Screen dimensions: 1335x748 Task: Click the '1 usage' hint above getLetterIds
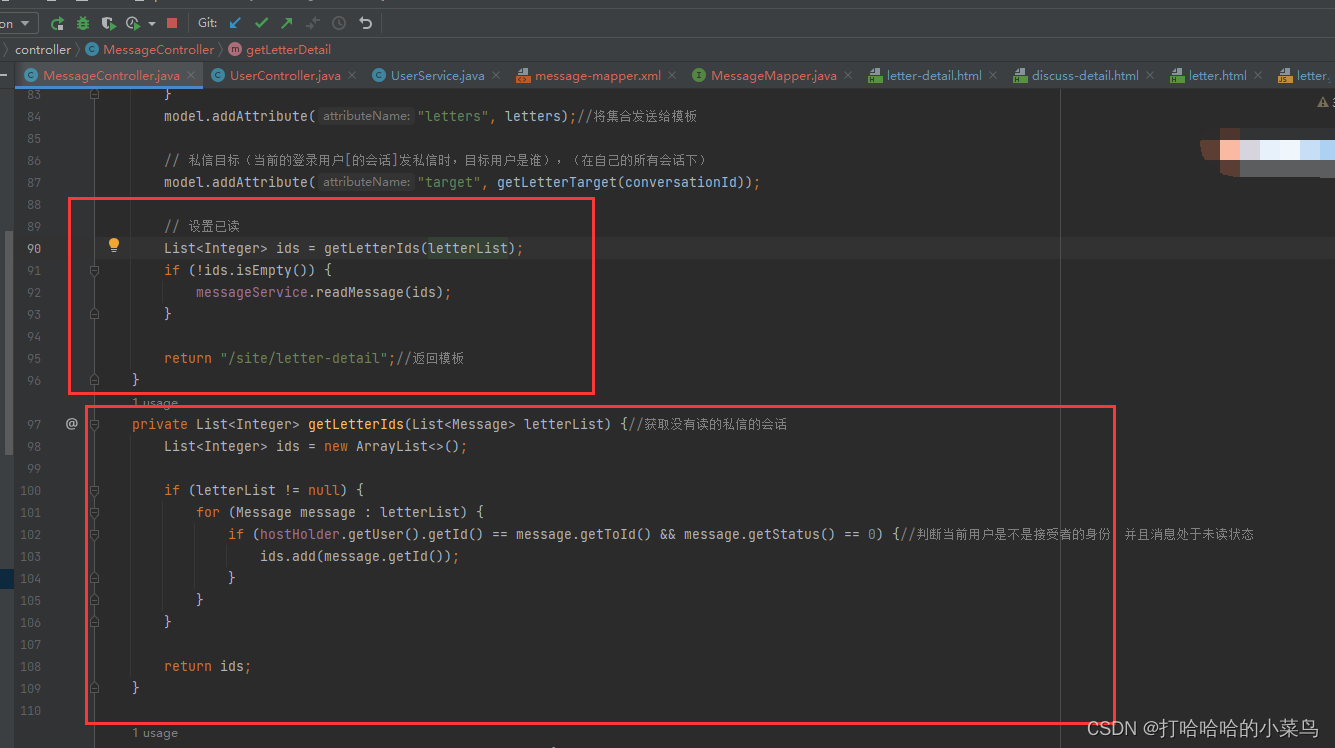[x=154, y=402]
